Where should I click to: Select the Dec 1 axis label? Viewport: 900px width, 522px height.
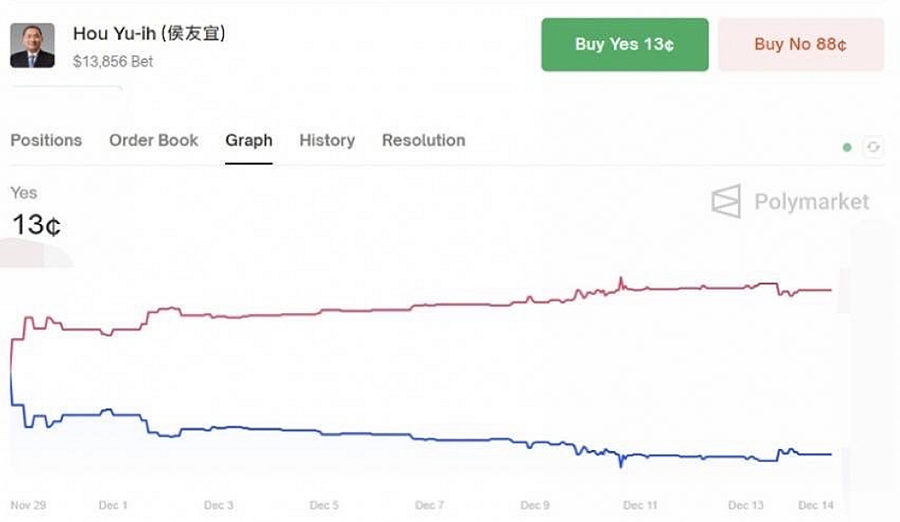pyautogui.click(x=113, y=505)
